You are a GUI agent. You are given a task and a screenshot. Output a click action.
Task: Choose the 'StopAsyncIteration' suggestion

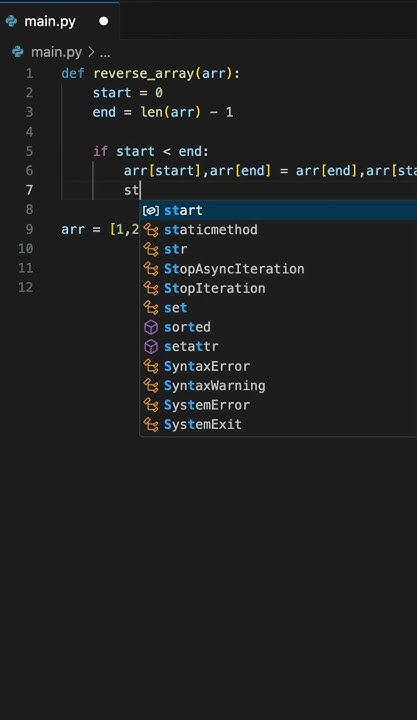pyautogui.click(x=278, y=269)
